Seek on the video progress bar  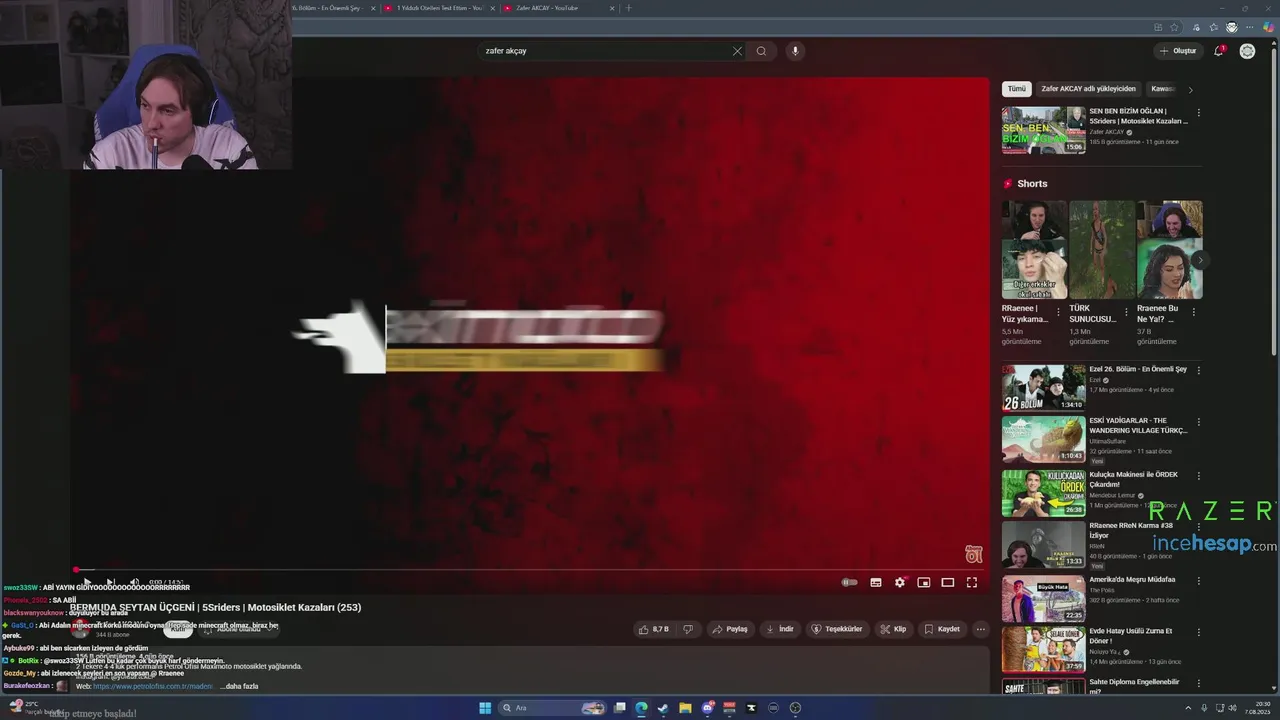coord(528,570)
